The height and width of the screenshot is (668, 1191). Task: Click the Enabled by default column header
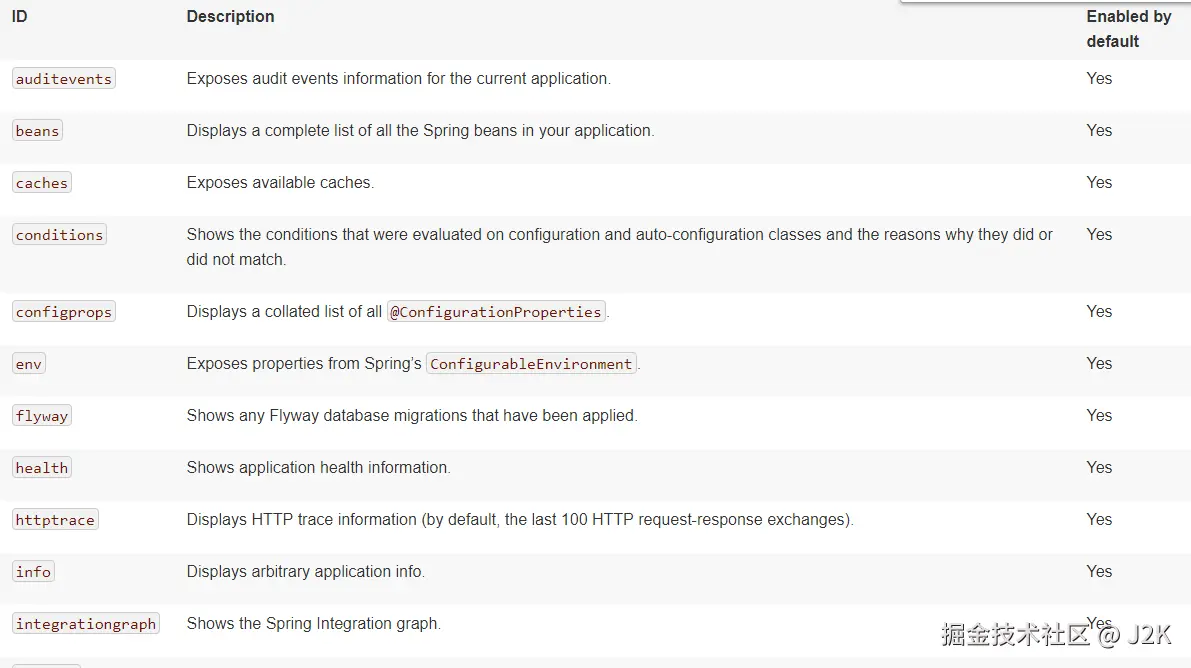pyautogui.click(x=1128, y=28)
